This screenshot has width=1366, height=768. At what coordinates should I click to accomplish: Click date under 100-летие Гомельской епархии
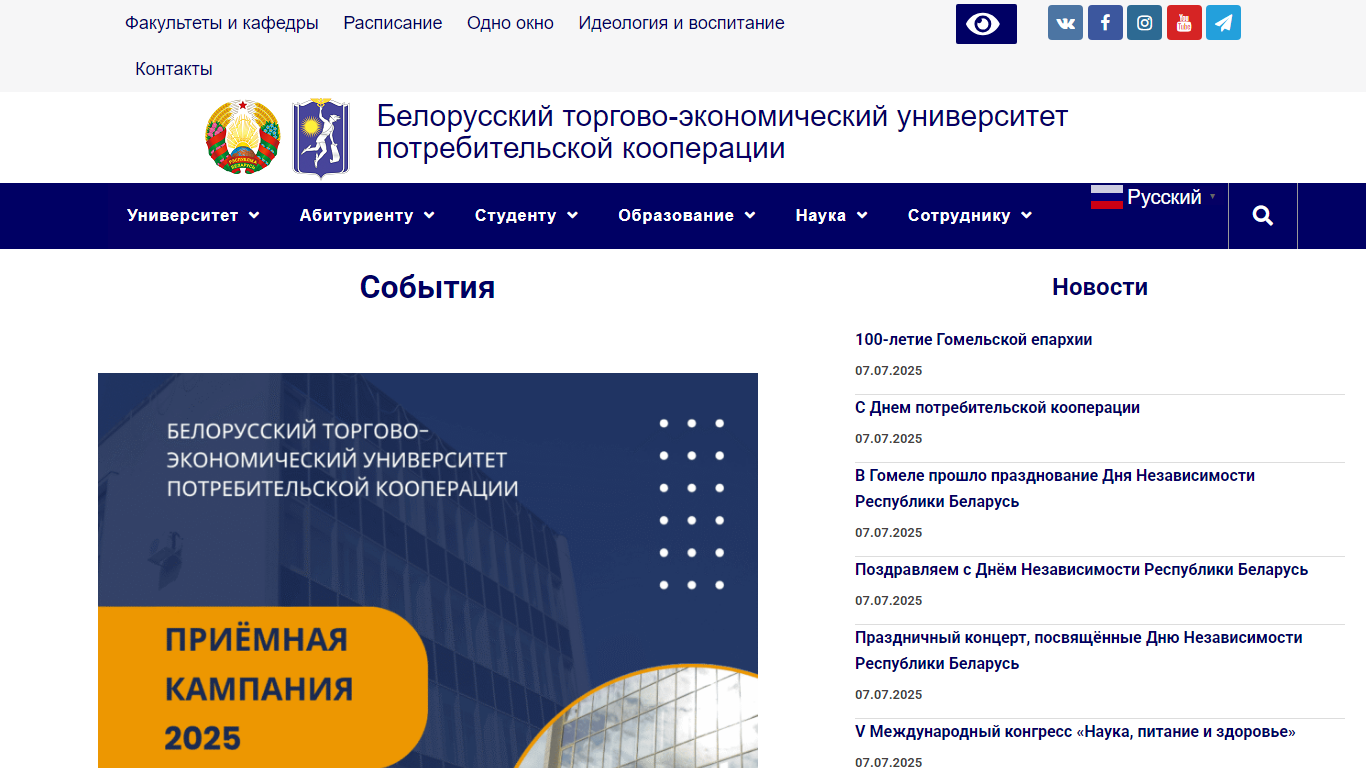[889, 371]
